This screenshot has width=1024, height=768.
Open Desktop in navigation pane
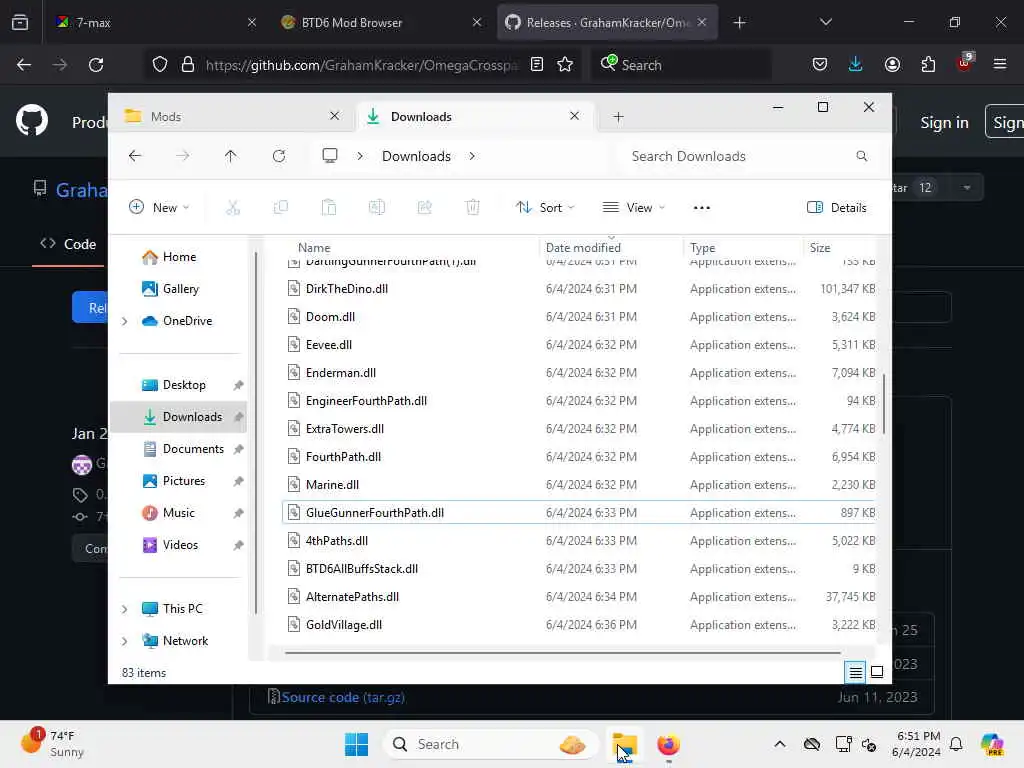(184, 385)
